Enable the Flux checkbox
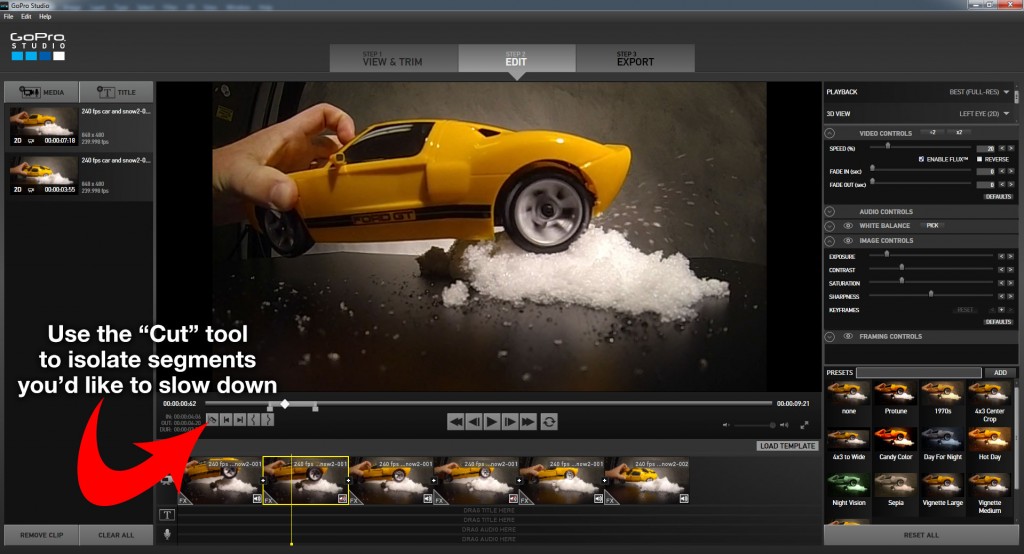 [921, 159]
